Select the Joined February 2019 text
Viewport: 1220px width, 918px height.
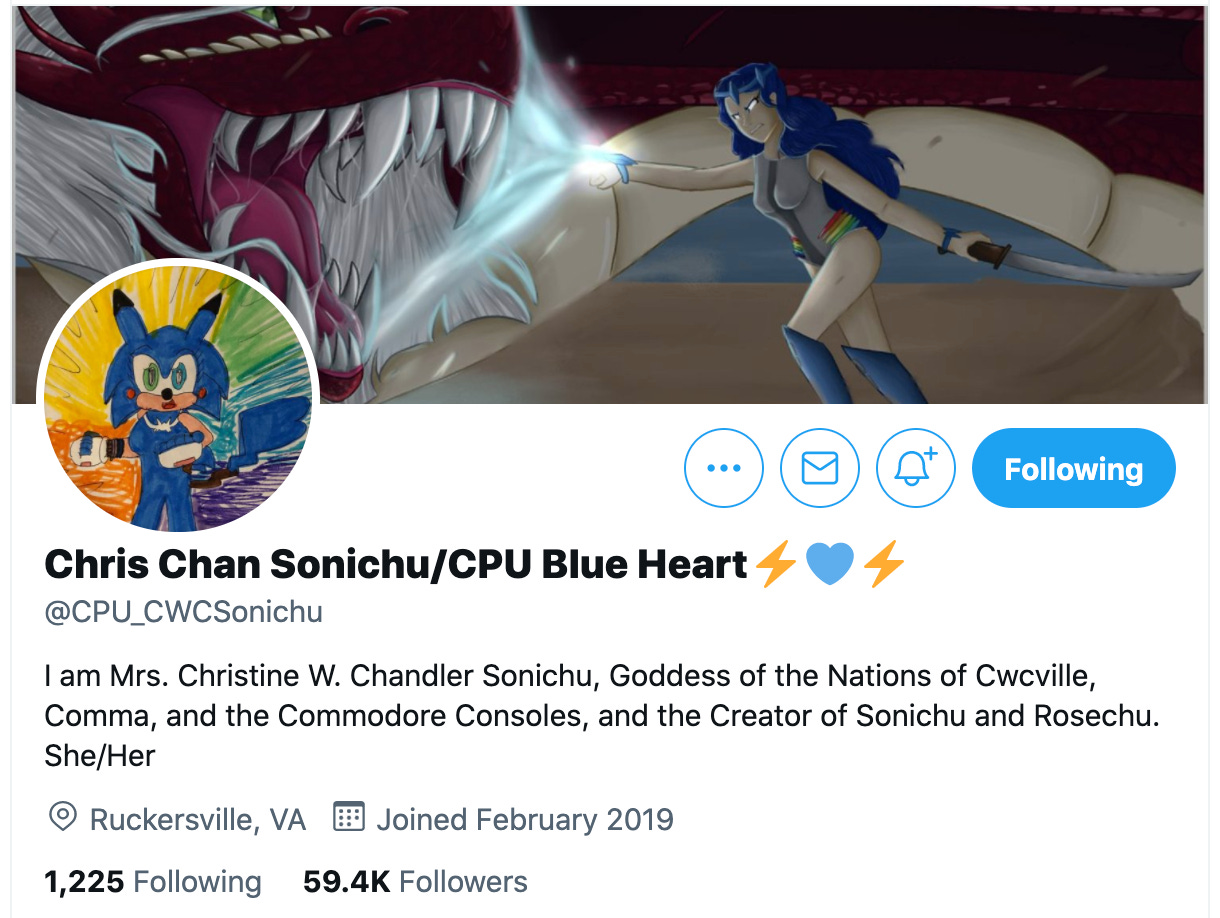tap(525, 820)
